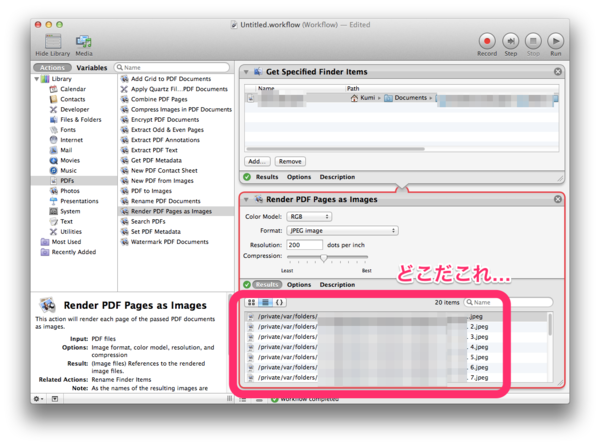Select Get PDF Metadata action

coord(156,160)
